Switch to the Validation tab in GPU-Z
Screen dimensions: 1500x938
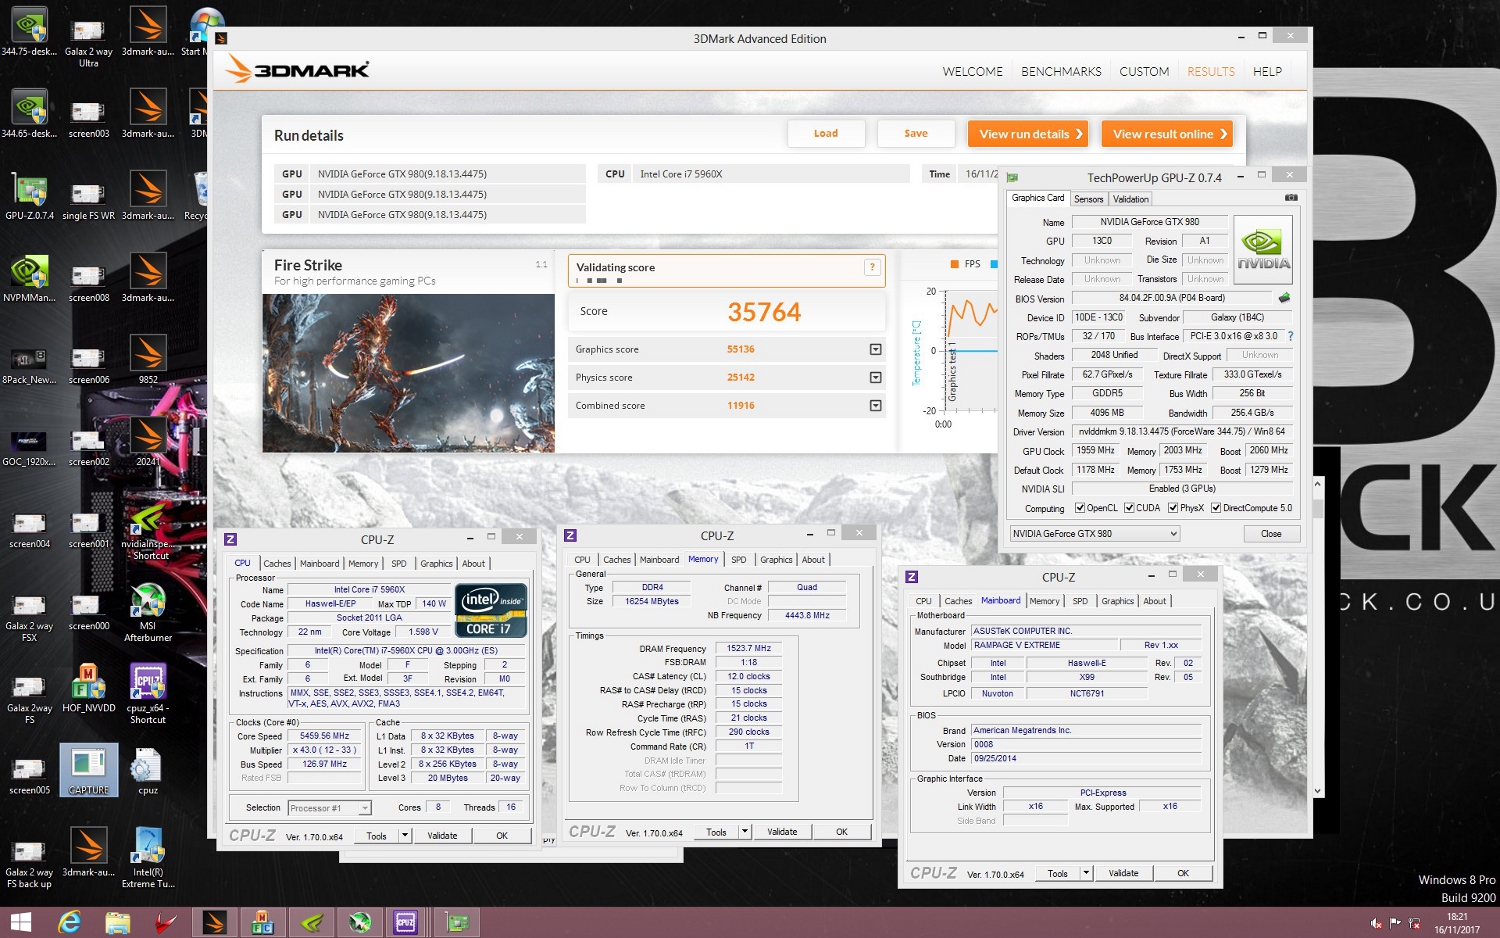(x=1131, y=199)
